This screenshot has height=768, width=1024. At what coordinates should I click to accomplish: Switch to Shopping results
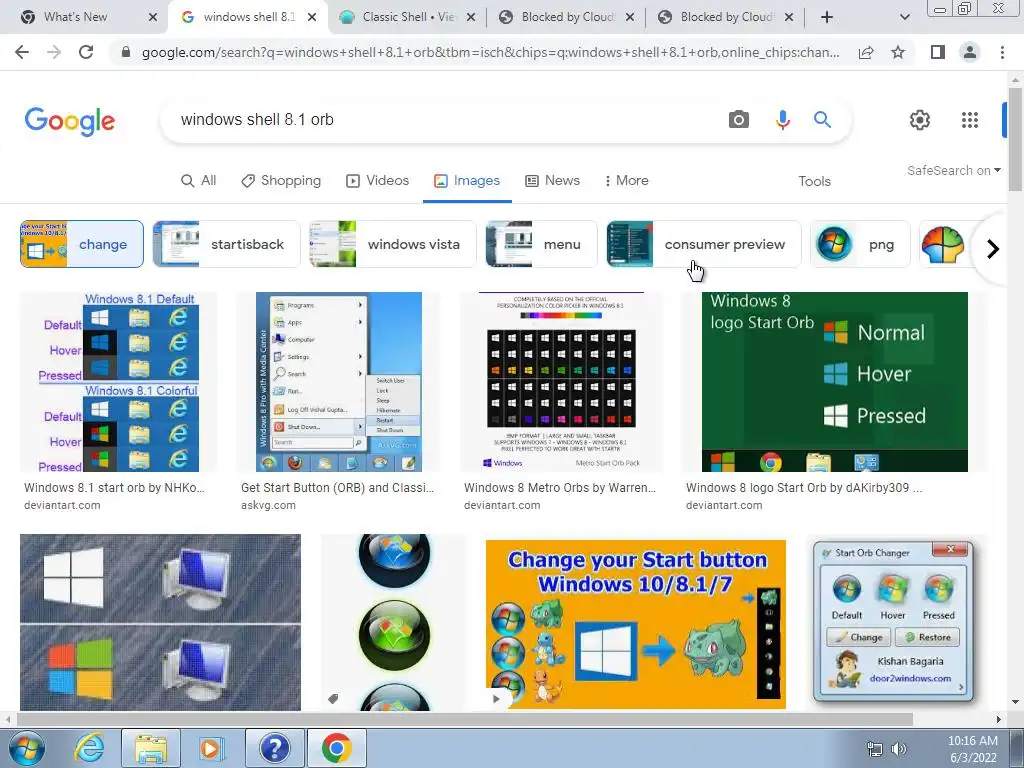point(281,181)
